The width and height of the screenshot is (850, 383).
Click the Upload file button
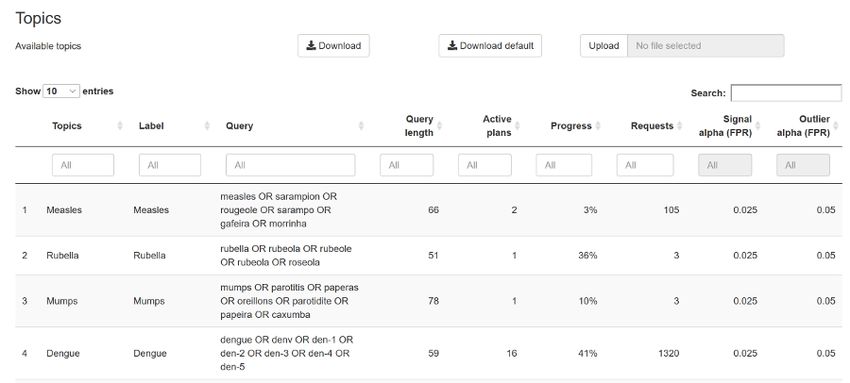604,46
